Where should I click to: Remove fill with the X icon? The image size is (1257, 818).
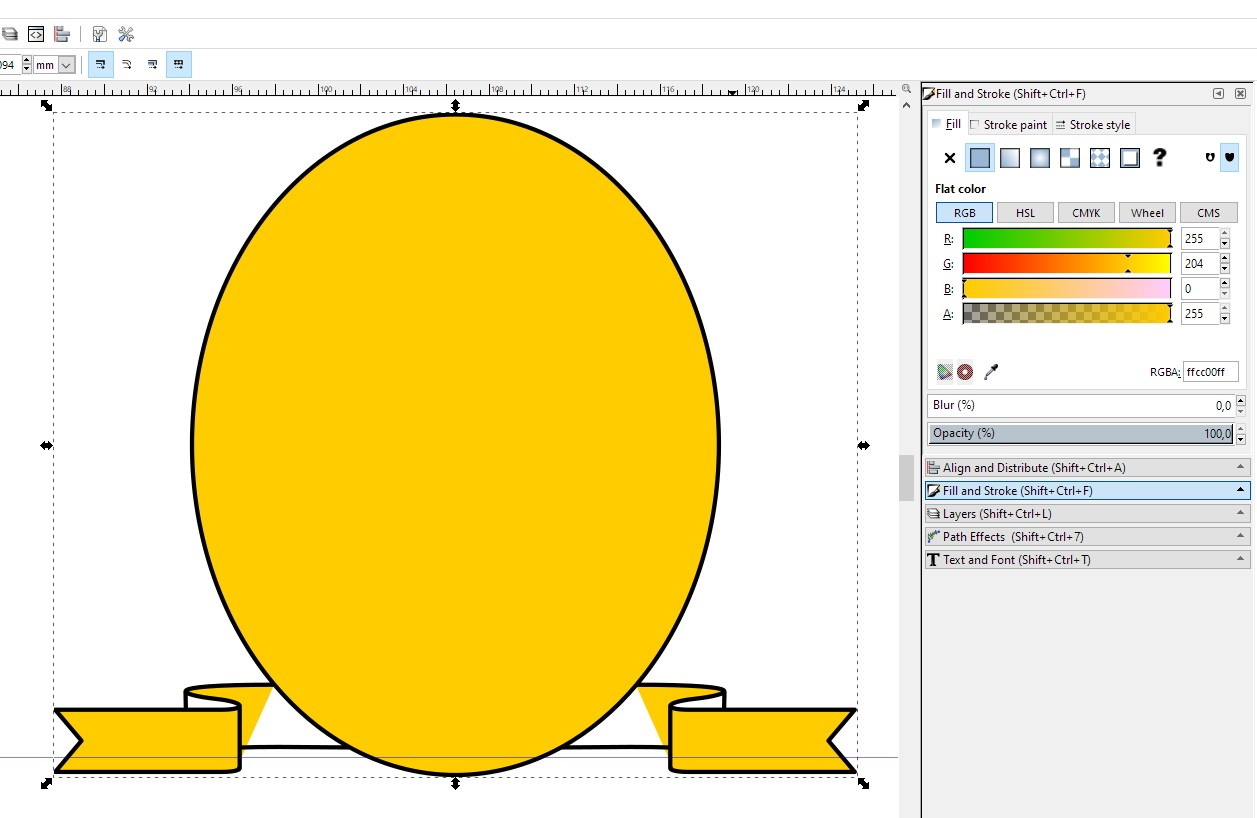pos(948,157)
